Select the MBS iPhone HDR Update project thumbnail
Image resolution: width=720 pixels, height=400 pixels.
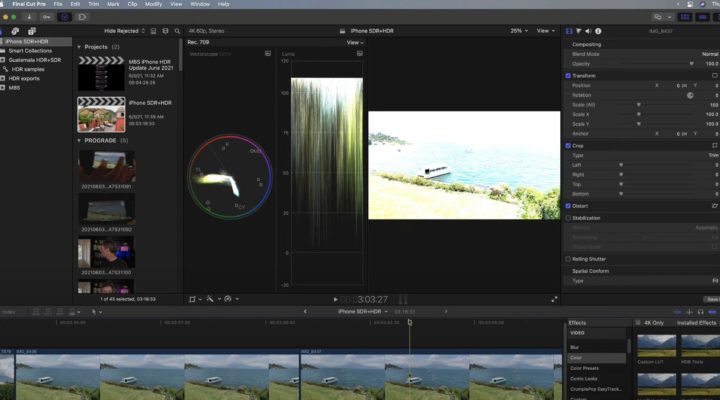point(101,73)
